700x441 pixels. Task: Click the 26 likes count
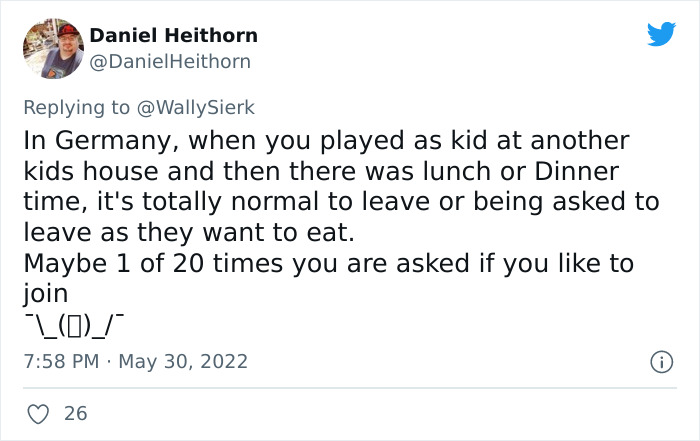tap(75, 411)
